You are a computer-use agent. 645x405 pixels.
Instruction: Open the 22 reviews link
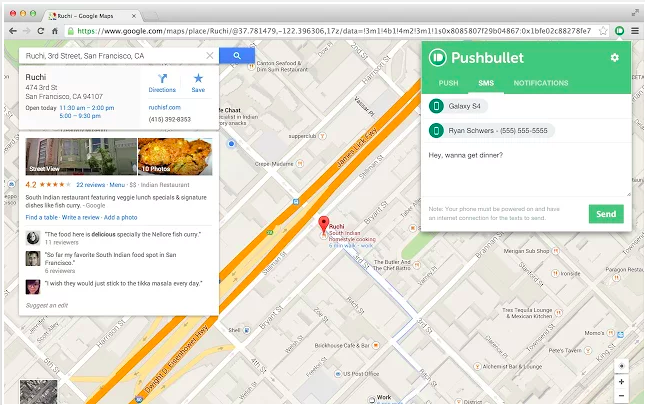90,185
